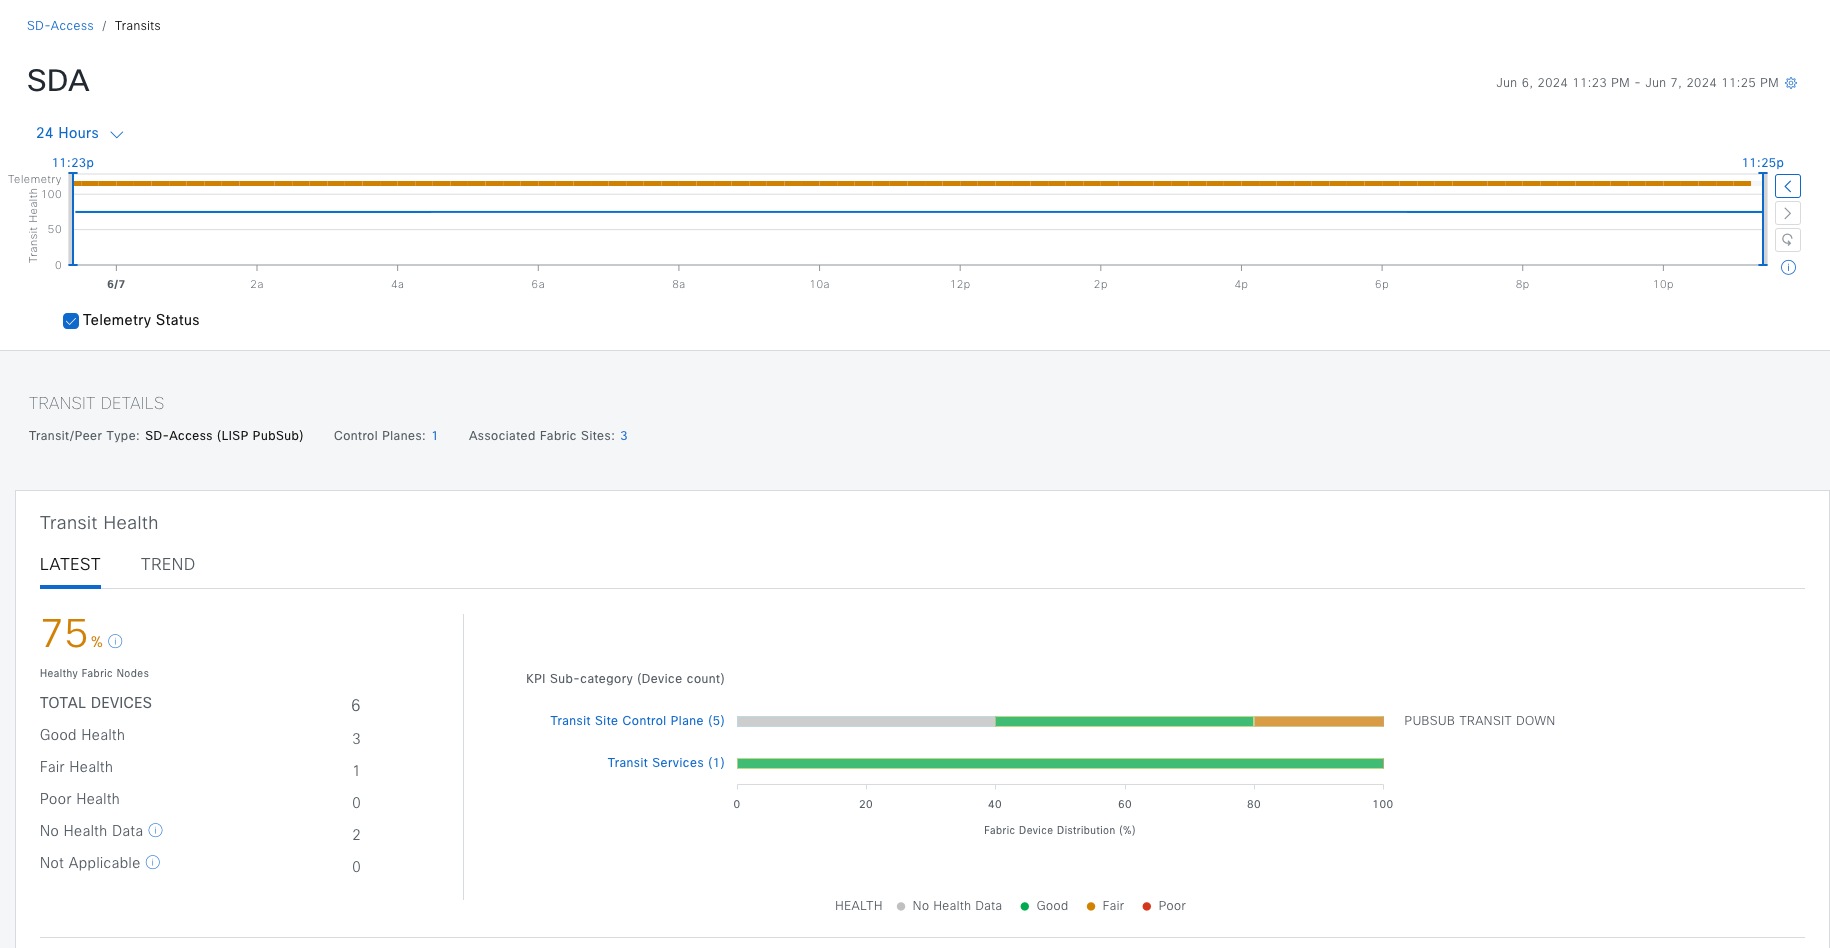Click info icon next to 75% score

pos(115,641)
